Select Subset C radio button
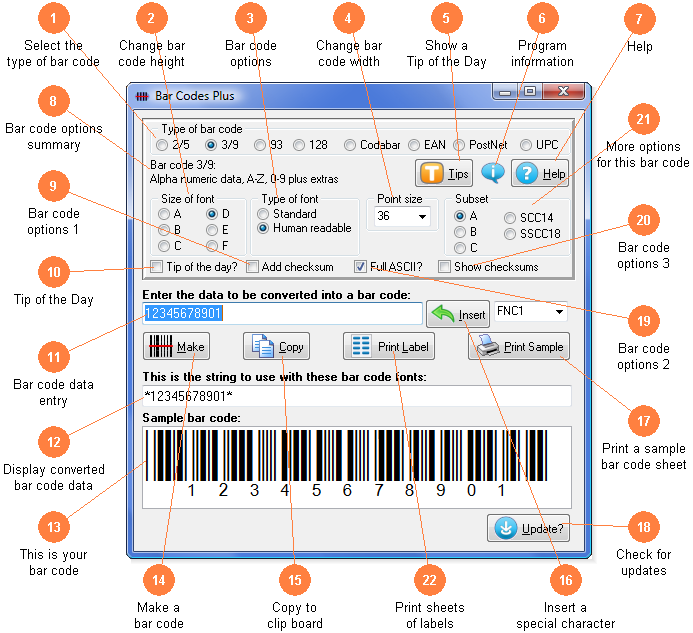 (x=460, y=248)
